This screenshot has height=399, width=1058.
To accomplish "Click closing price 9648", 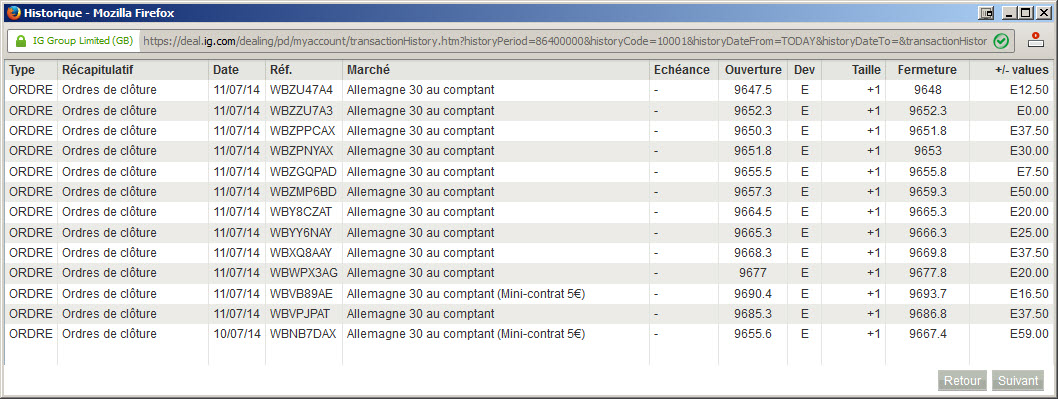I will 928,90.
